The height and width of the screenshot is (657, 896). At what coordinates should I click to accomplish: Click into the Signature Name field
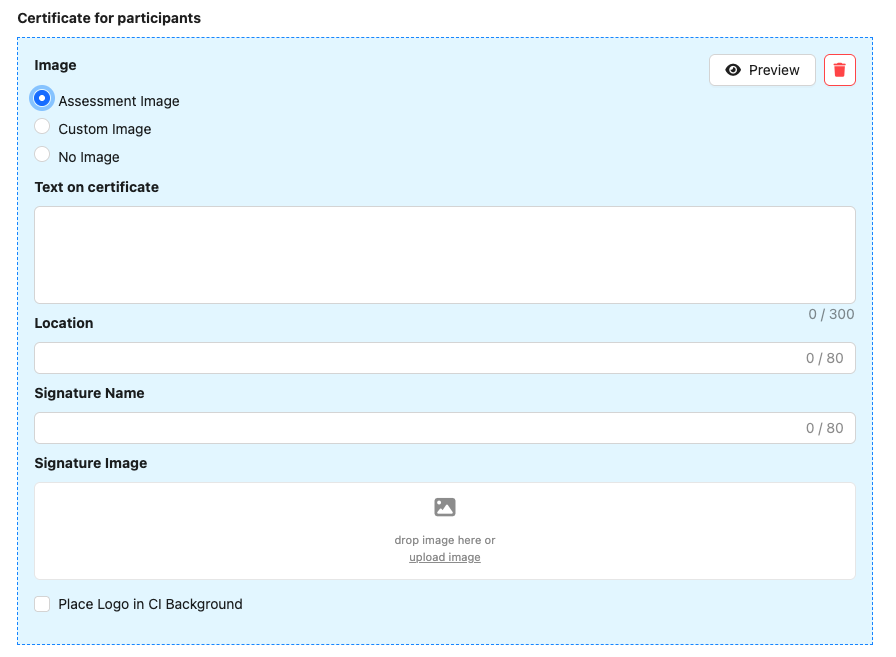(445, 428)
